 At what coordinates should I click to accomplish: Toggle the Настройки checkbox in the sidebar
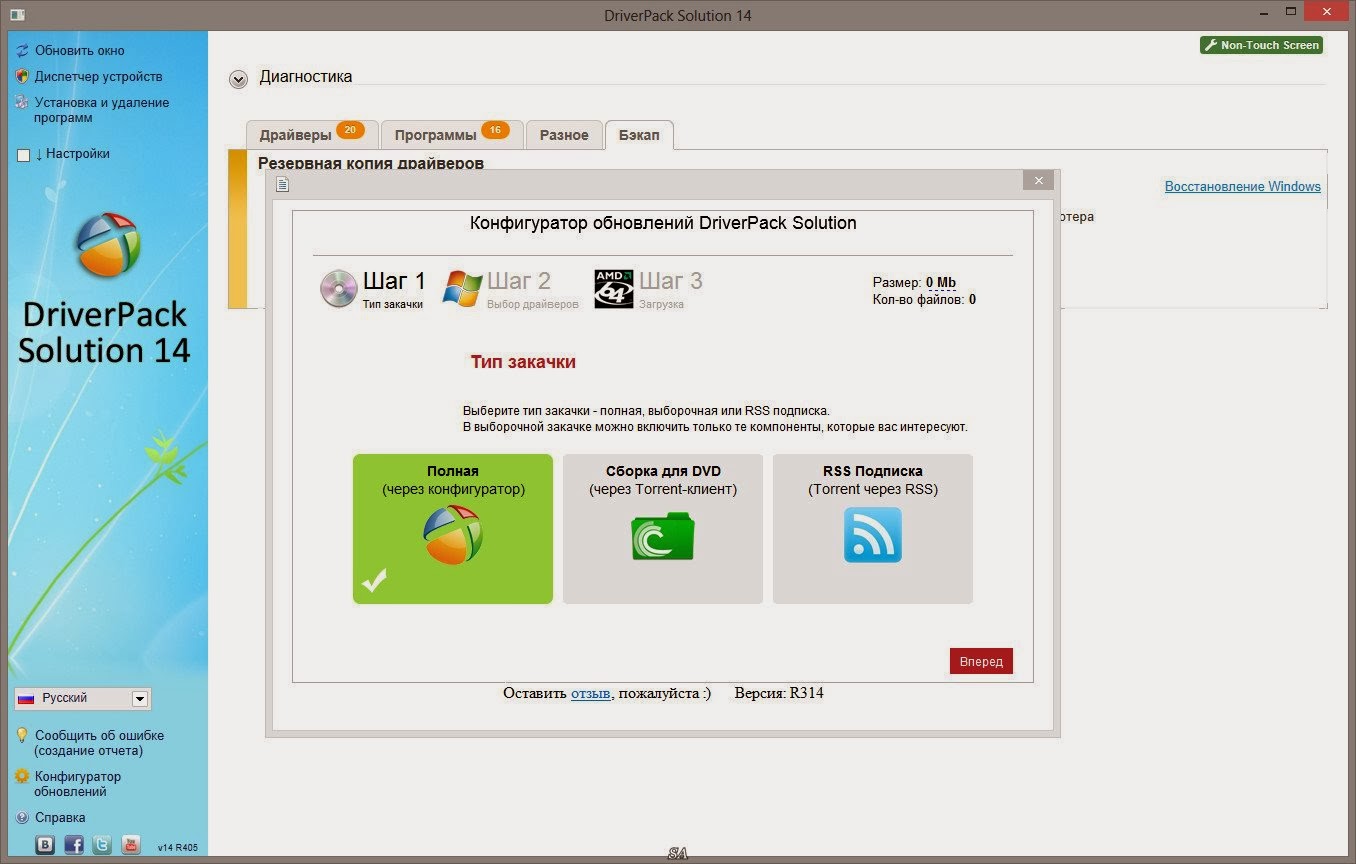22,153
